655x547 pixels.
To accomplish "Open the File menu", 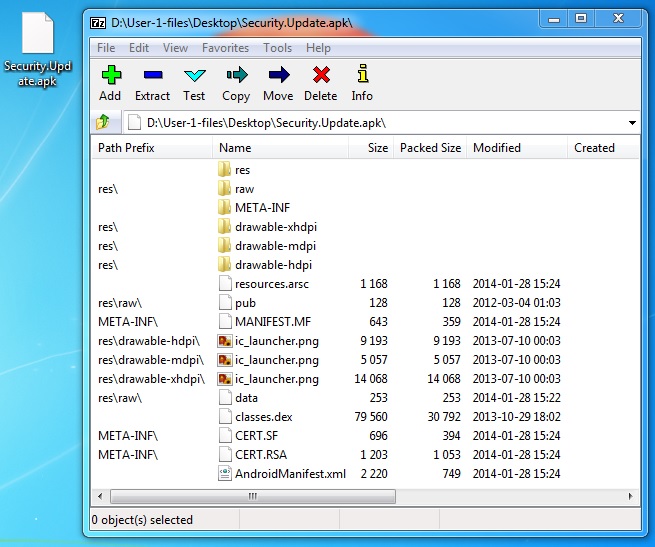I will (106, 48).
